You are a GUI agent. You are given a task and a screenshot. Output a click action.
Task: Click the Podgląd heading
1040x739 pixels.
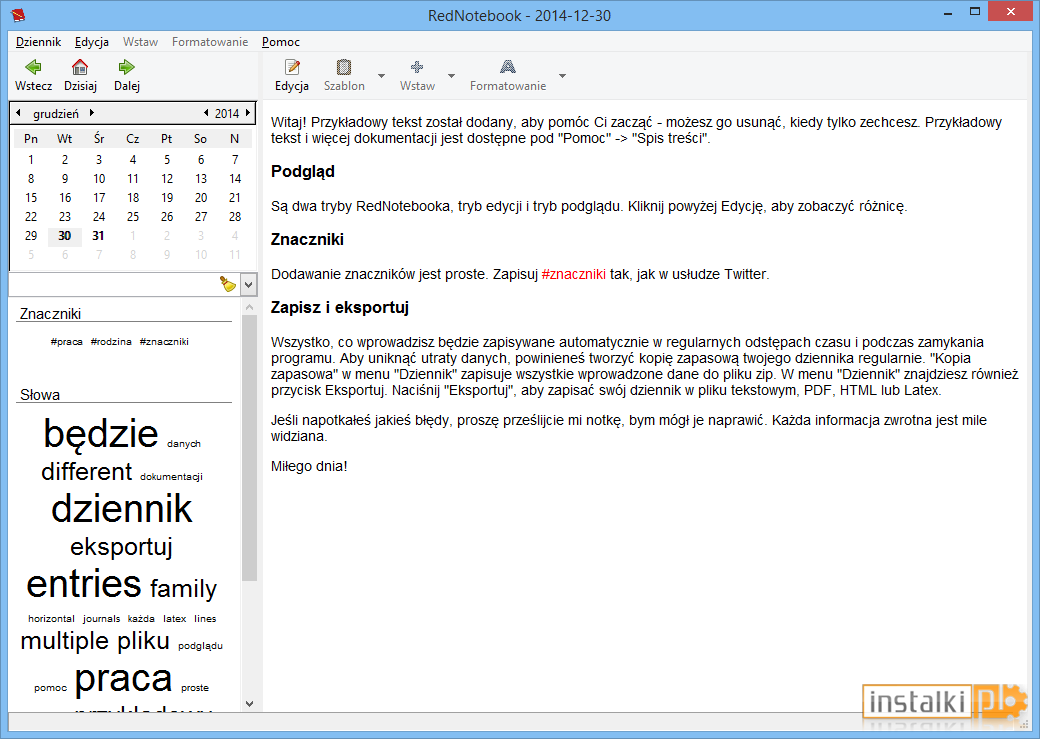click(302, 171)
